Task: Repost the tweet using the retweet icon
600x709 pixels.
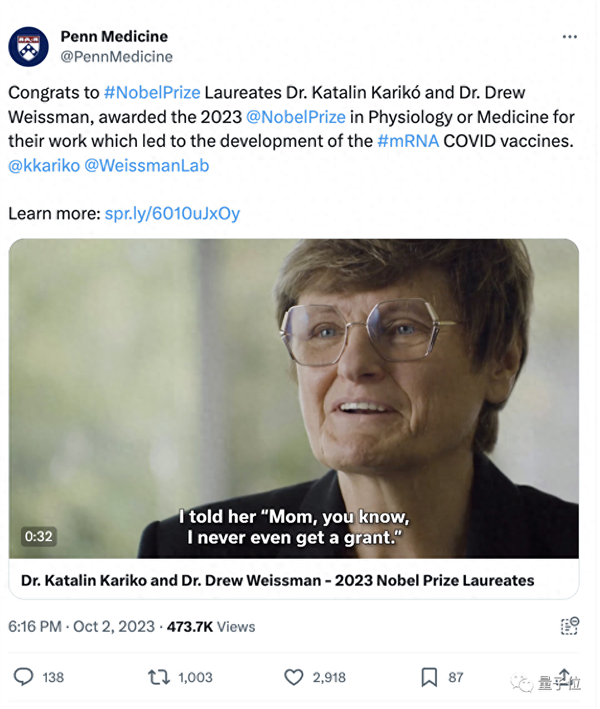Action: click(159, 677)
